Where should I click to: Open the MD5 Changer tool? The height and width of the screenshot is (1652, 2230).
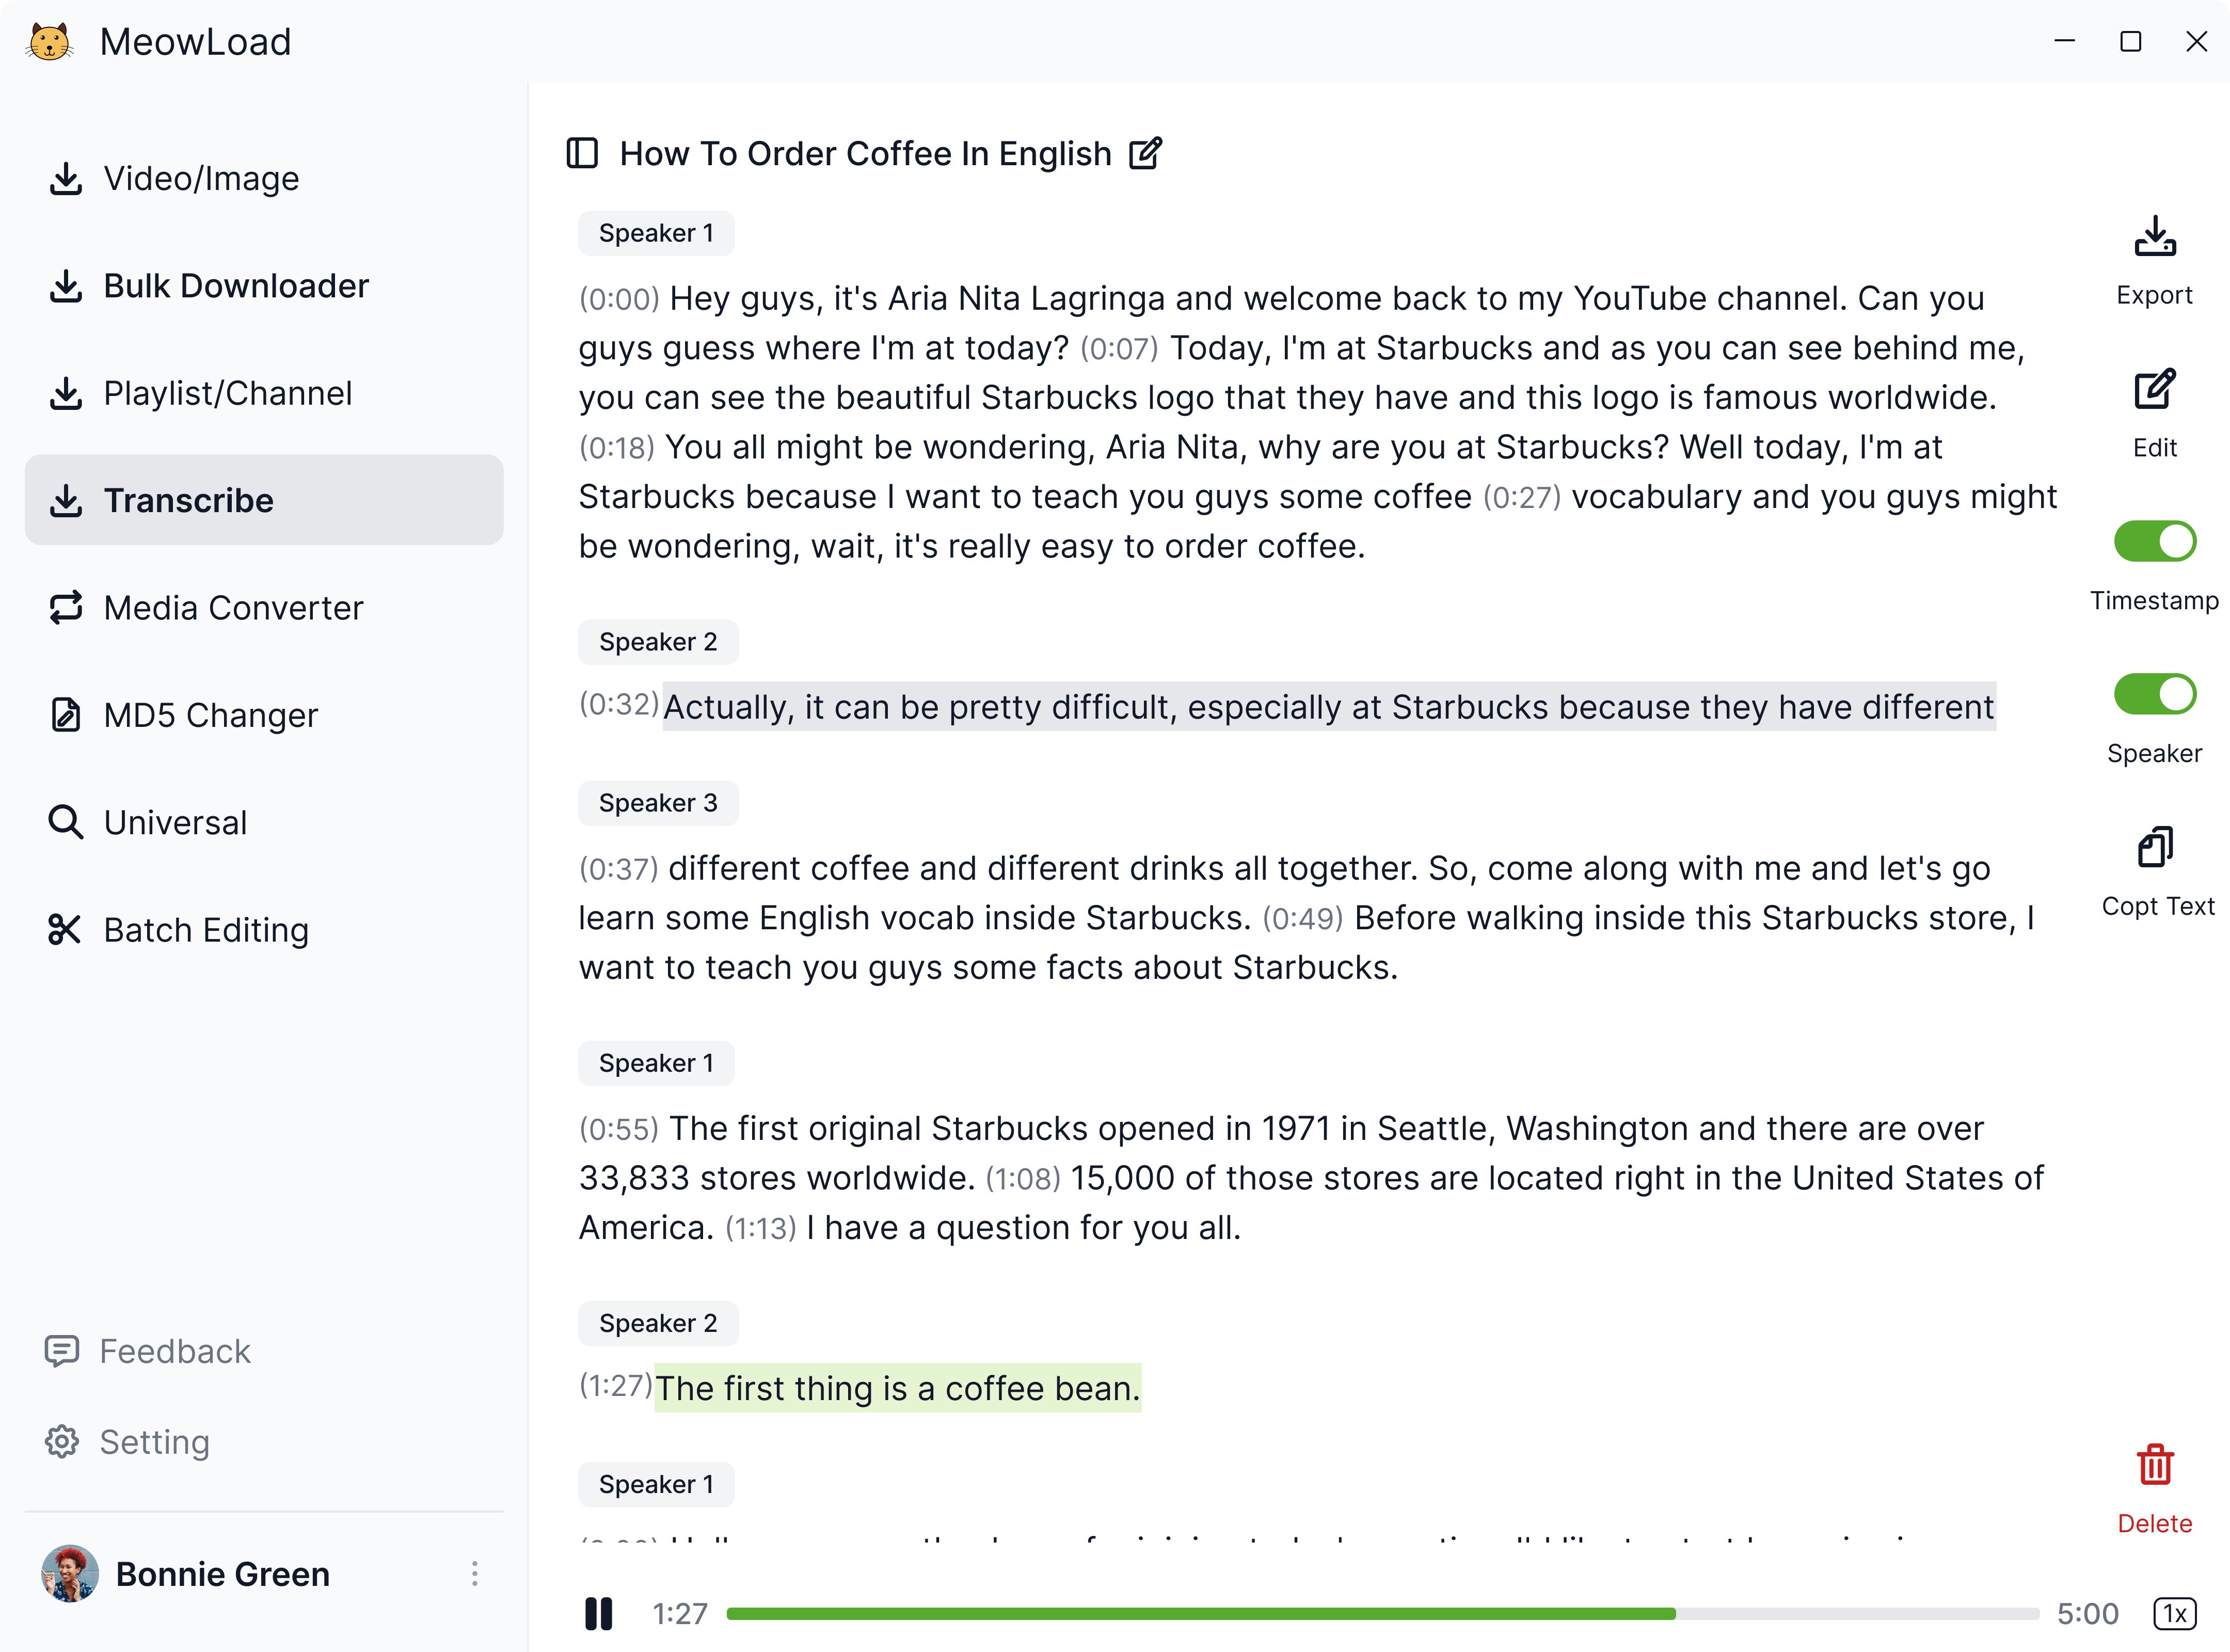[x=210, y=715]
